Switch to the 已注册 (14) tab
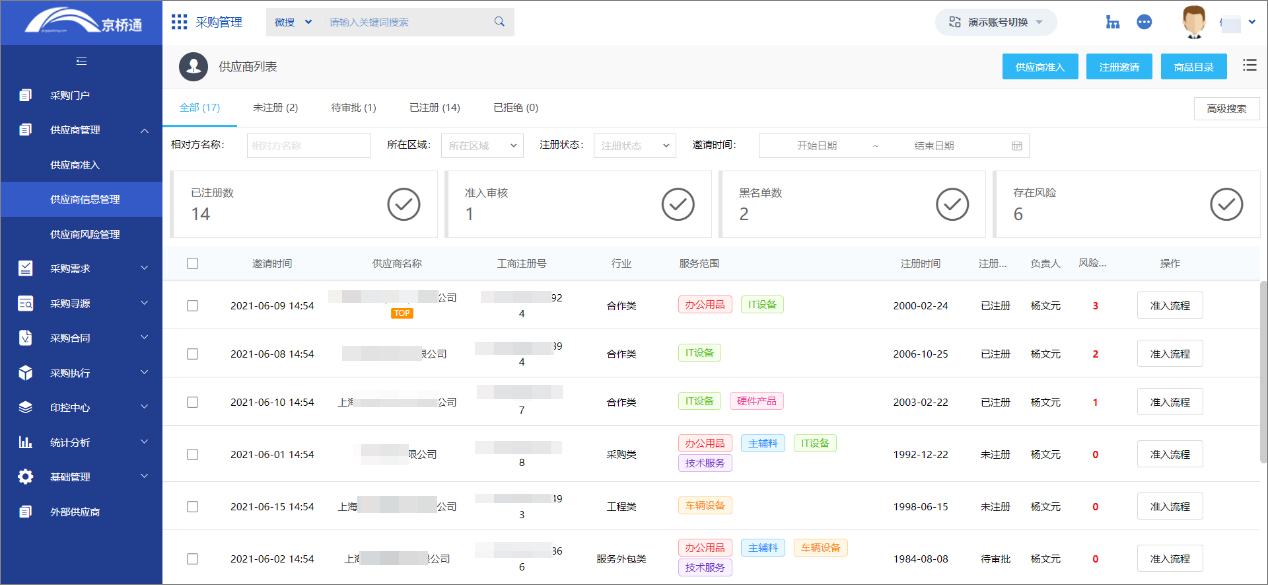Image resolution: width=1268 pixels, height=585 pixels. click(434, 107)
